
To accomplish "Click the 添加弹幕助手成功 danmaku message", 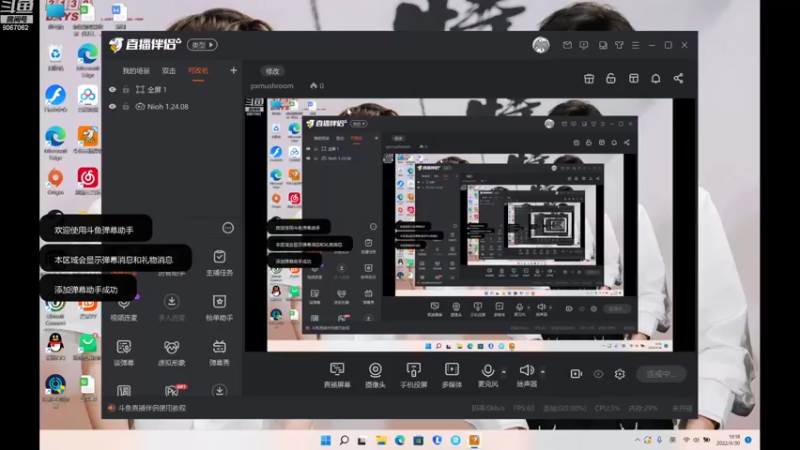I will click(x=88, y=289).
